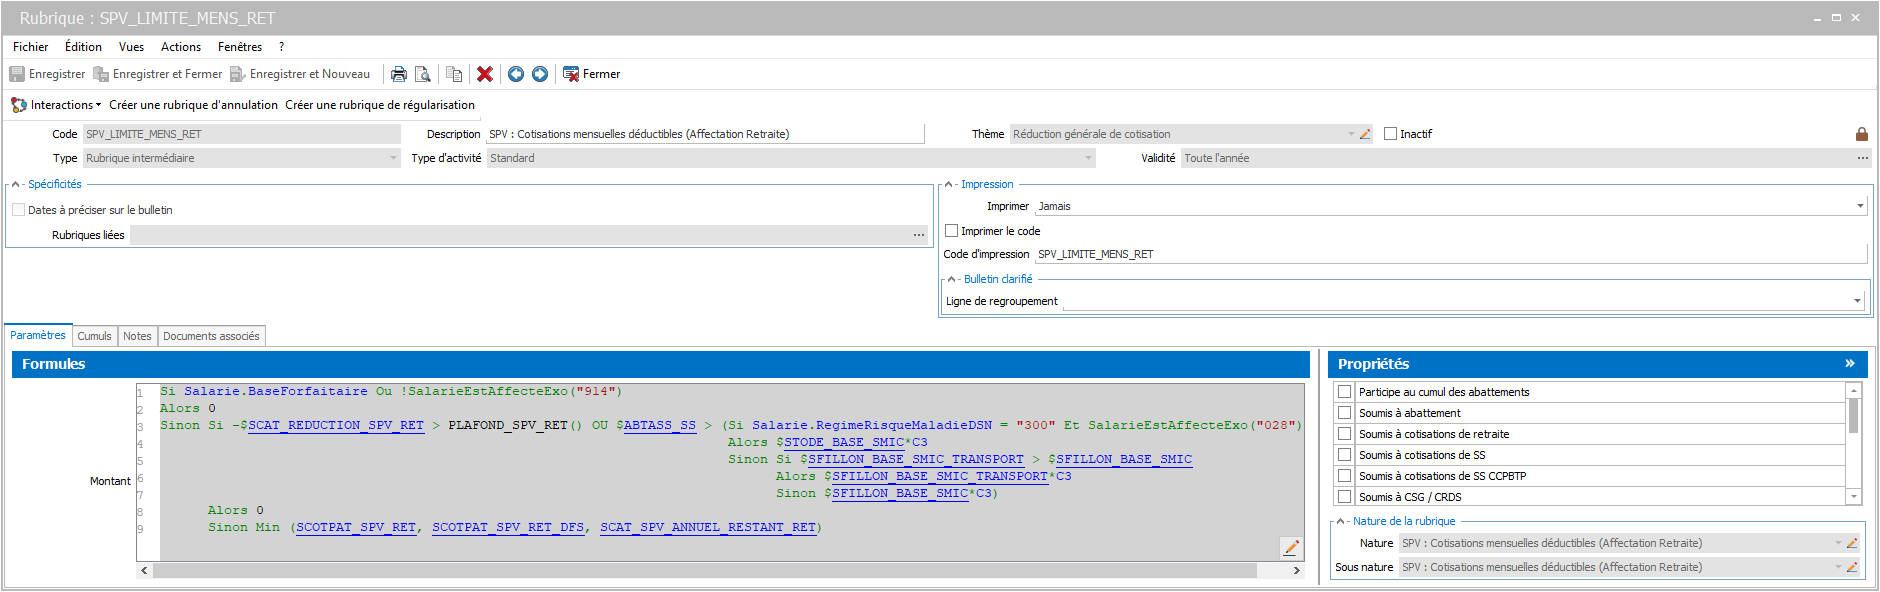This screenshot has height=592, width=1880.
Task: Enable Soumis à CSG / CRDS checkbox
Action: pos(1345,497)
